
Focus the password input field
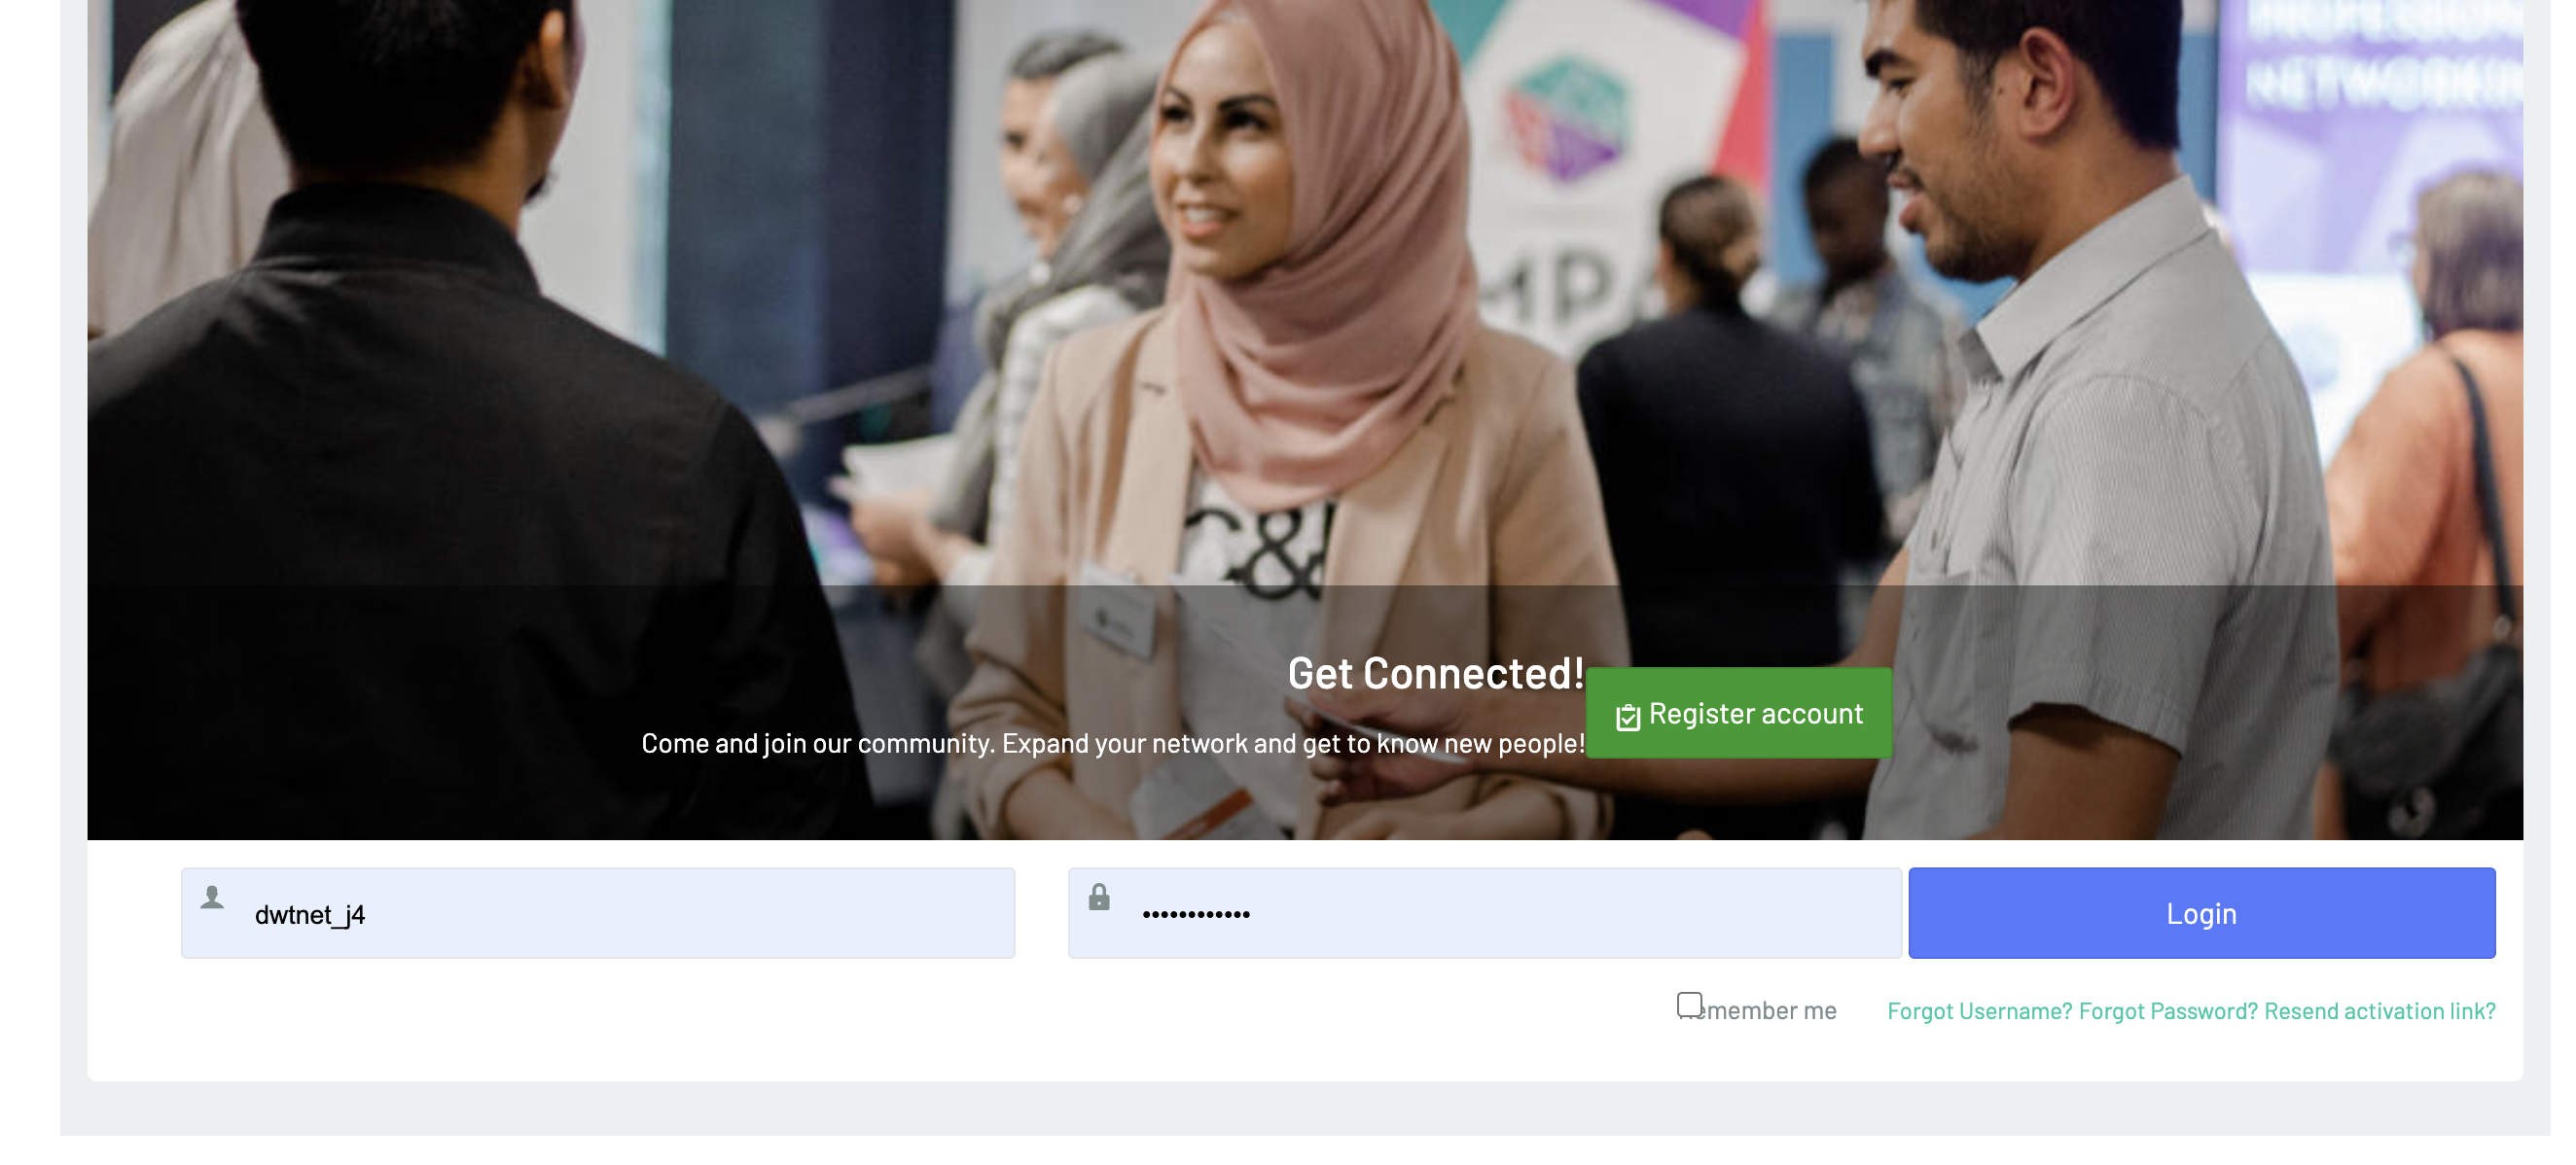1485,913
